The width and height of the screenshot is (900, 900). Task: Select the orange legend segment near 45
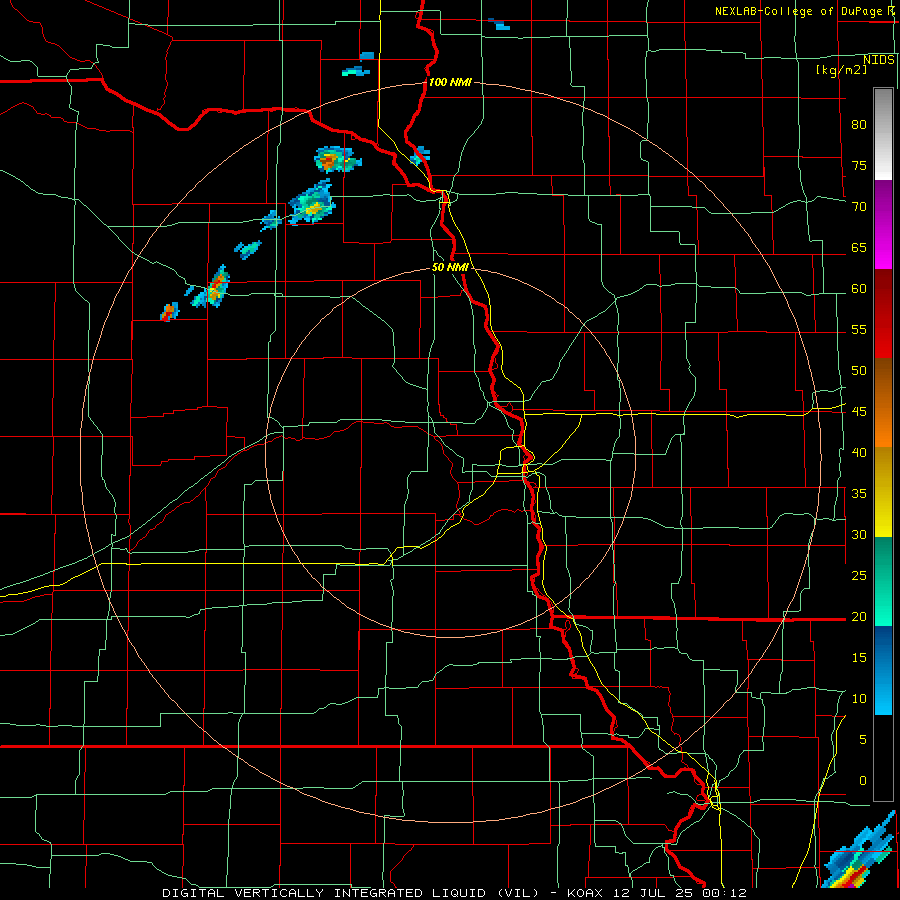[883, 425]
